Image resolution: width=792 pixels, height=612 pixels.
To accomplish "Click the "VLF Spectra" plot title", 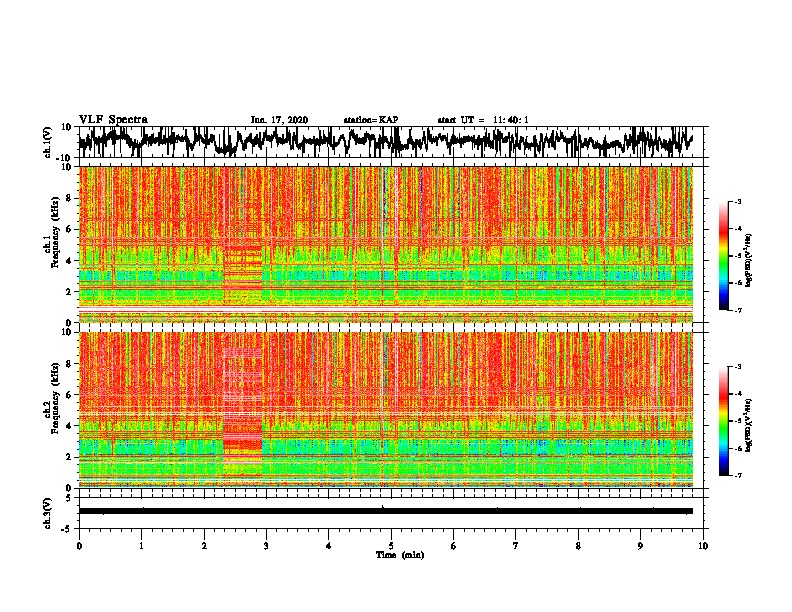I will [x=113, y=120].
